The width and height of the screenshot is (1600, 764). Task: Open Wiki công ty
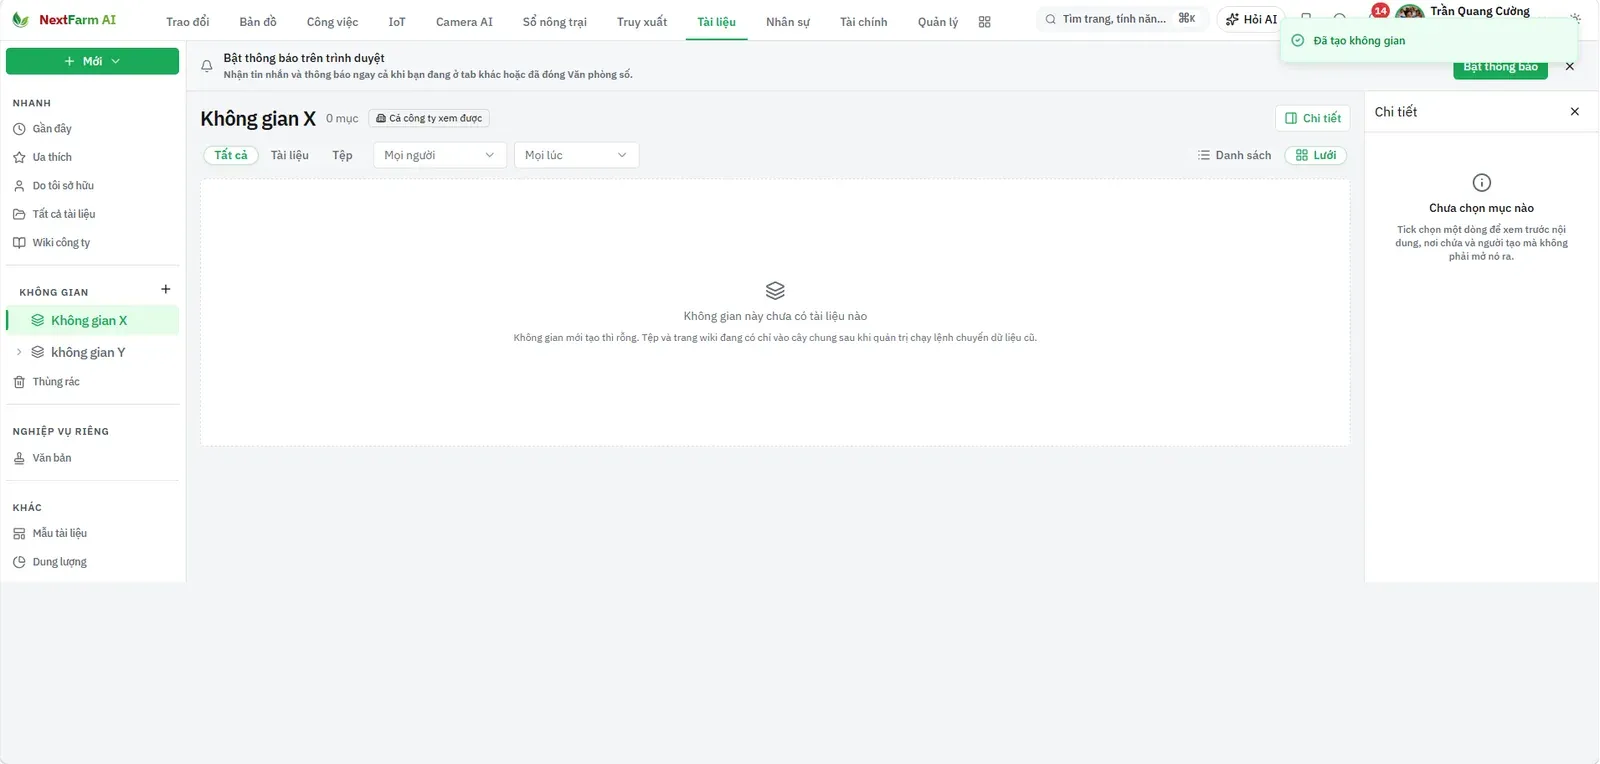click(x=92, y=243)
